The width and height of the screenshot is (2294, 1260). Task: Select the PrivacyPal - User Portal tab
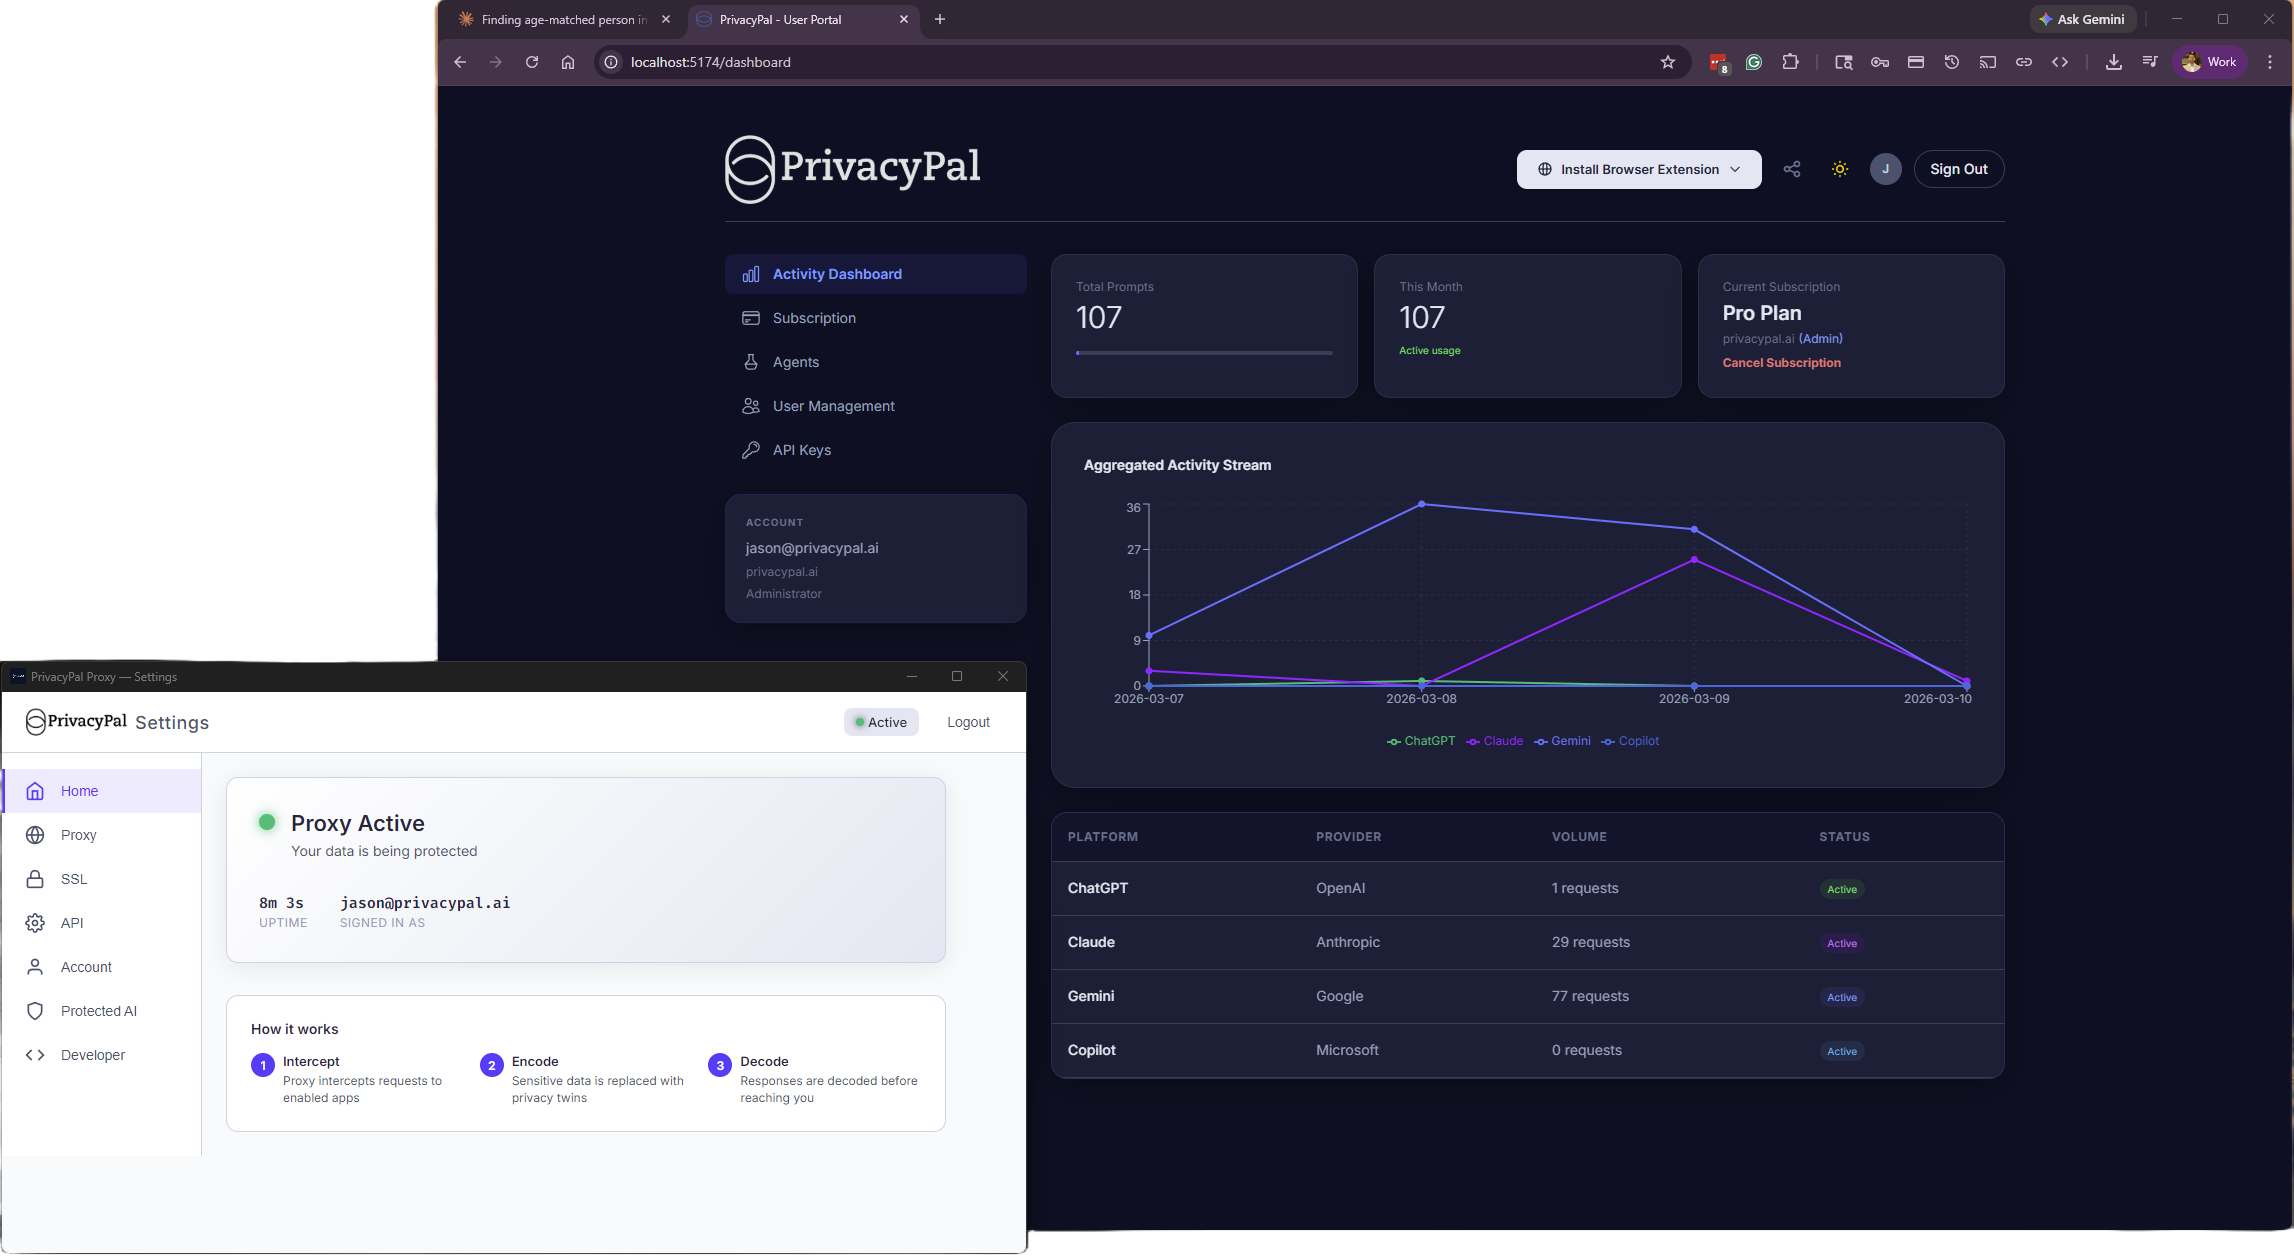tap(803, 19)
